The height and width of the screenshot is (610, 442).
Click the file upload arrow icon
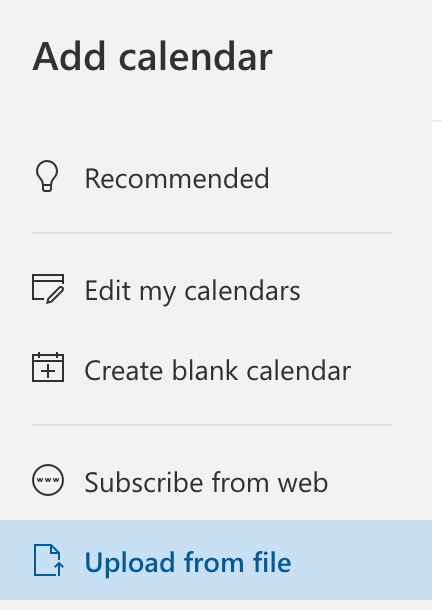[49, 560]
